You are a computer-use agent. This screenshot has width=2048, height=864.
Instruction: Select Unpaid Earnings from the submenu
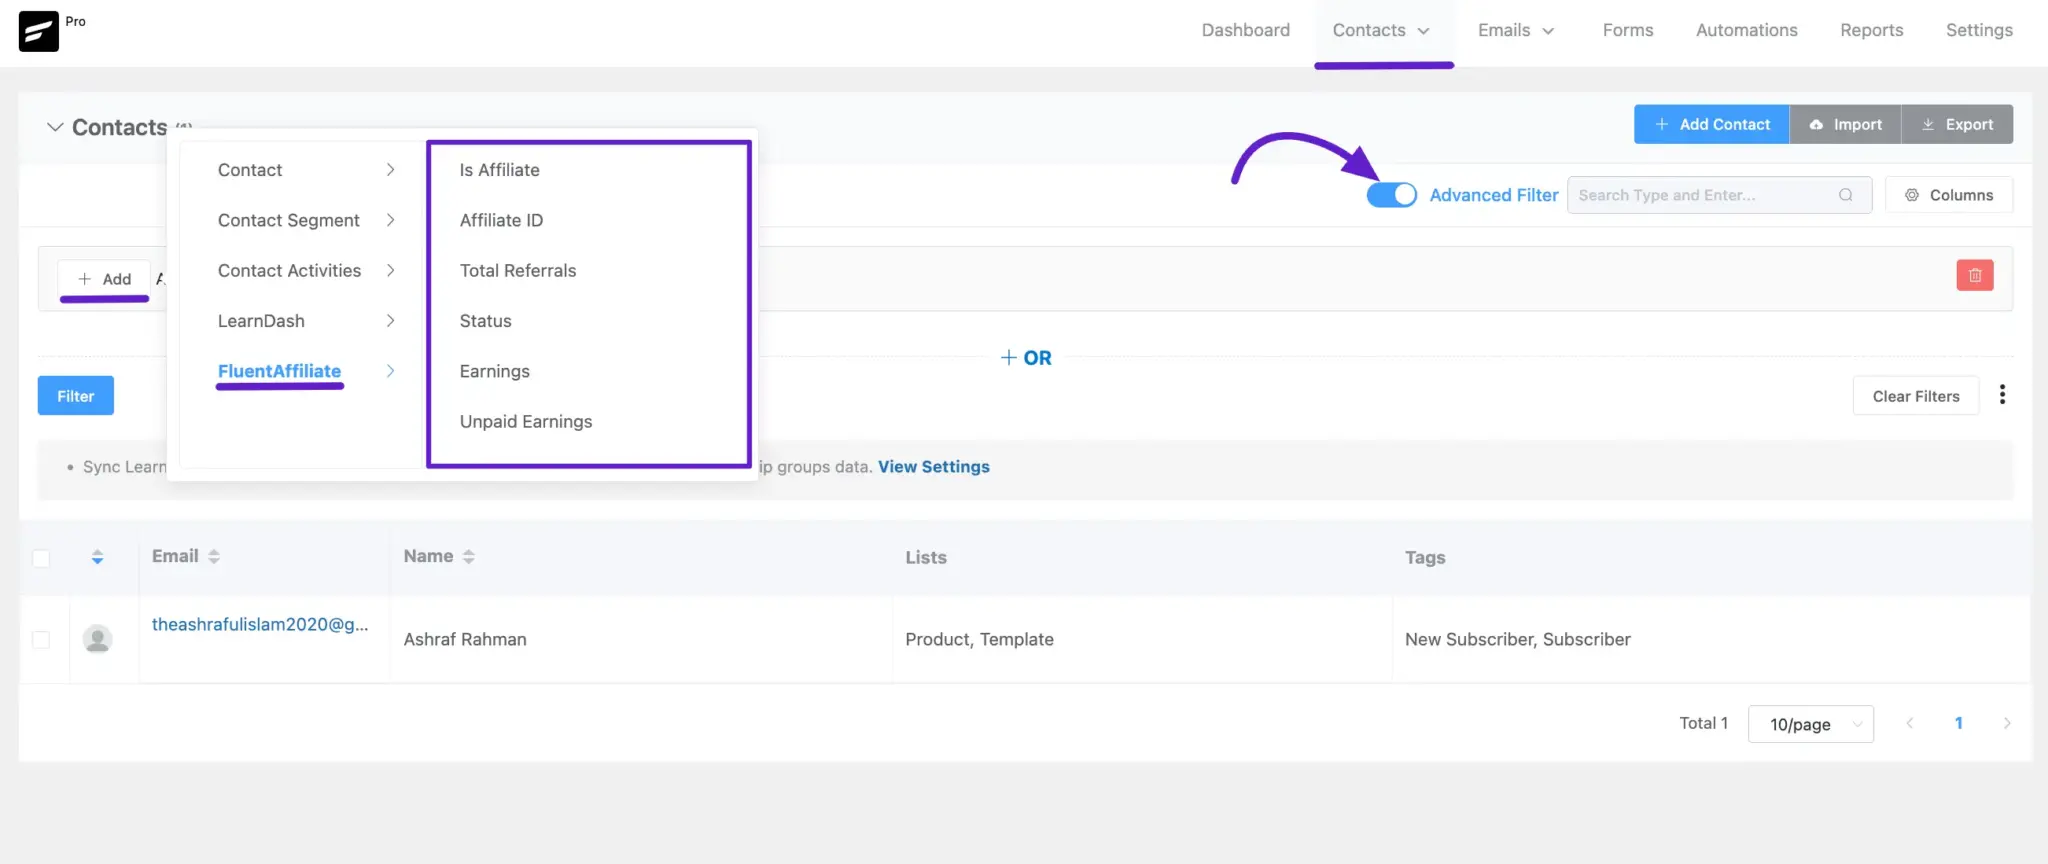(525, 422)
